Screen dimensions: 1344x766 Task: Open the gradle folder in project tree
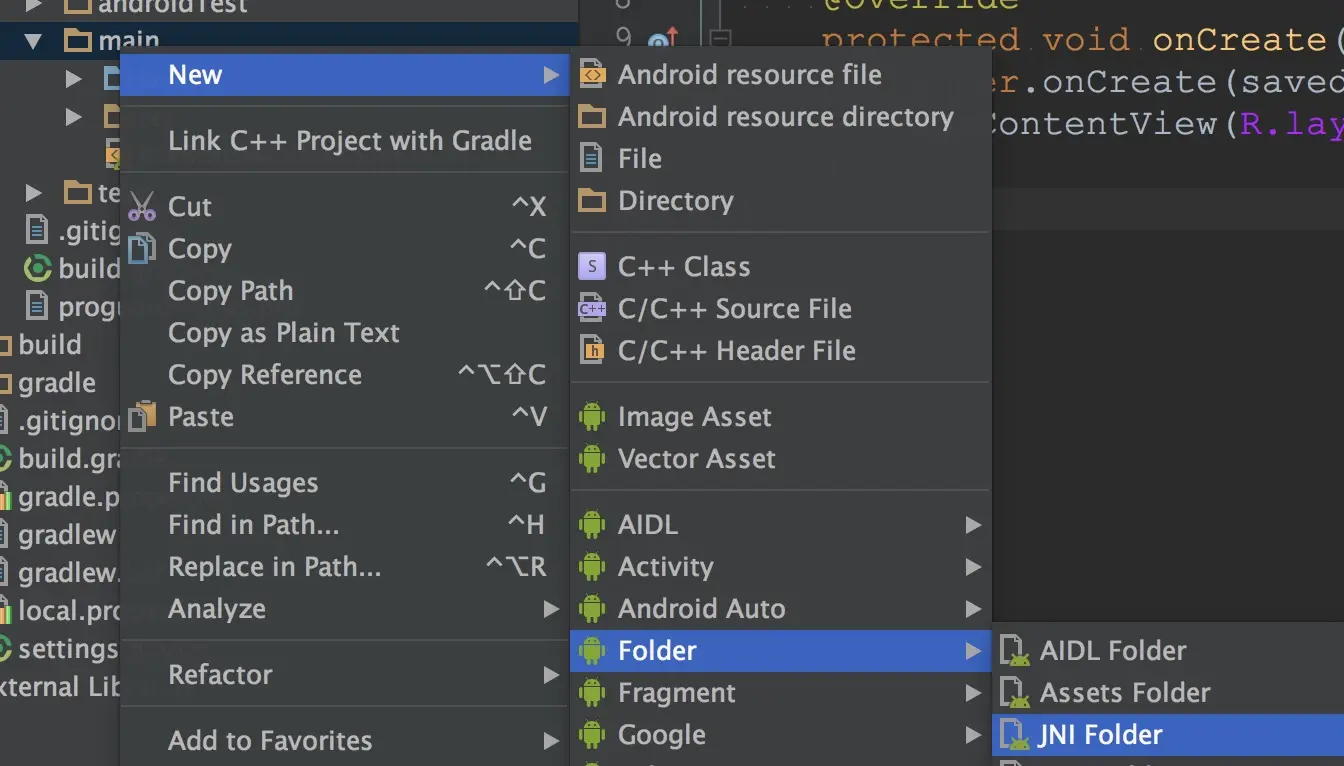[56, 383]
